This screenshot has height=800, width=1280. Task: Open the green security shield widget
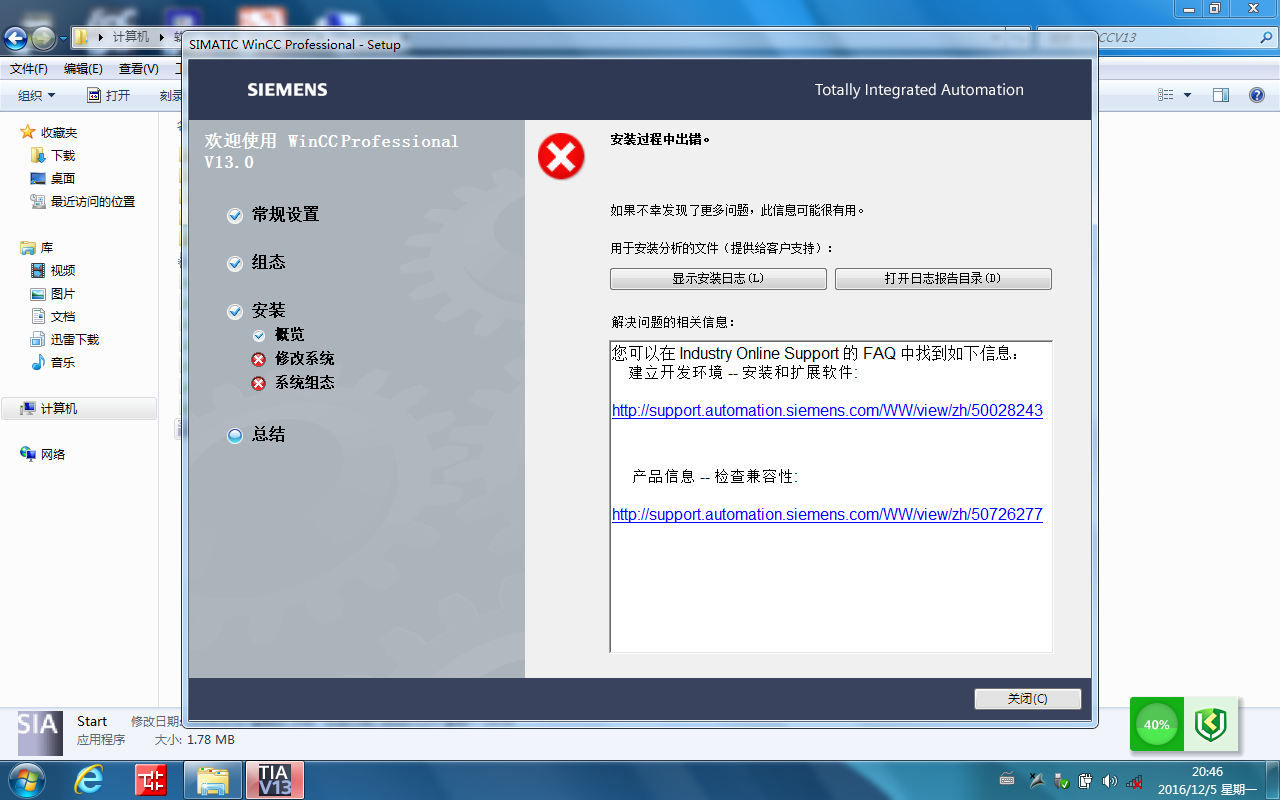pyautogui.click(x=1211, y=724)
